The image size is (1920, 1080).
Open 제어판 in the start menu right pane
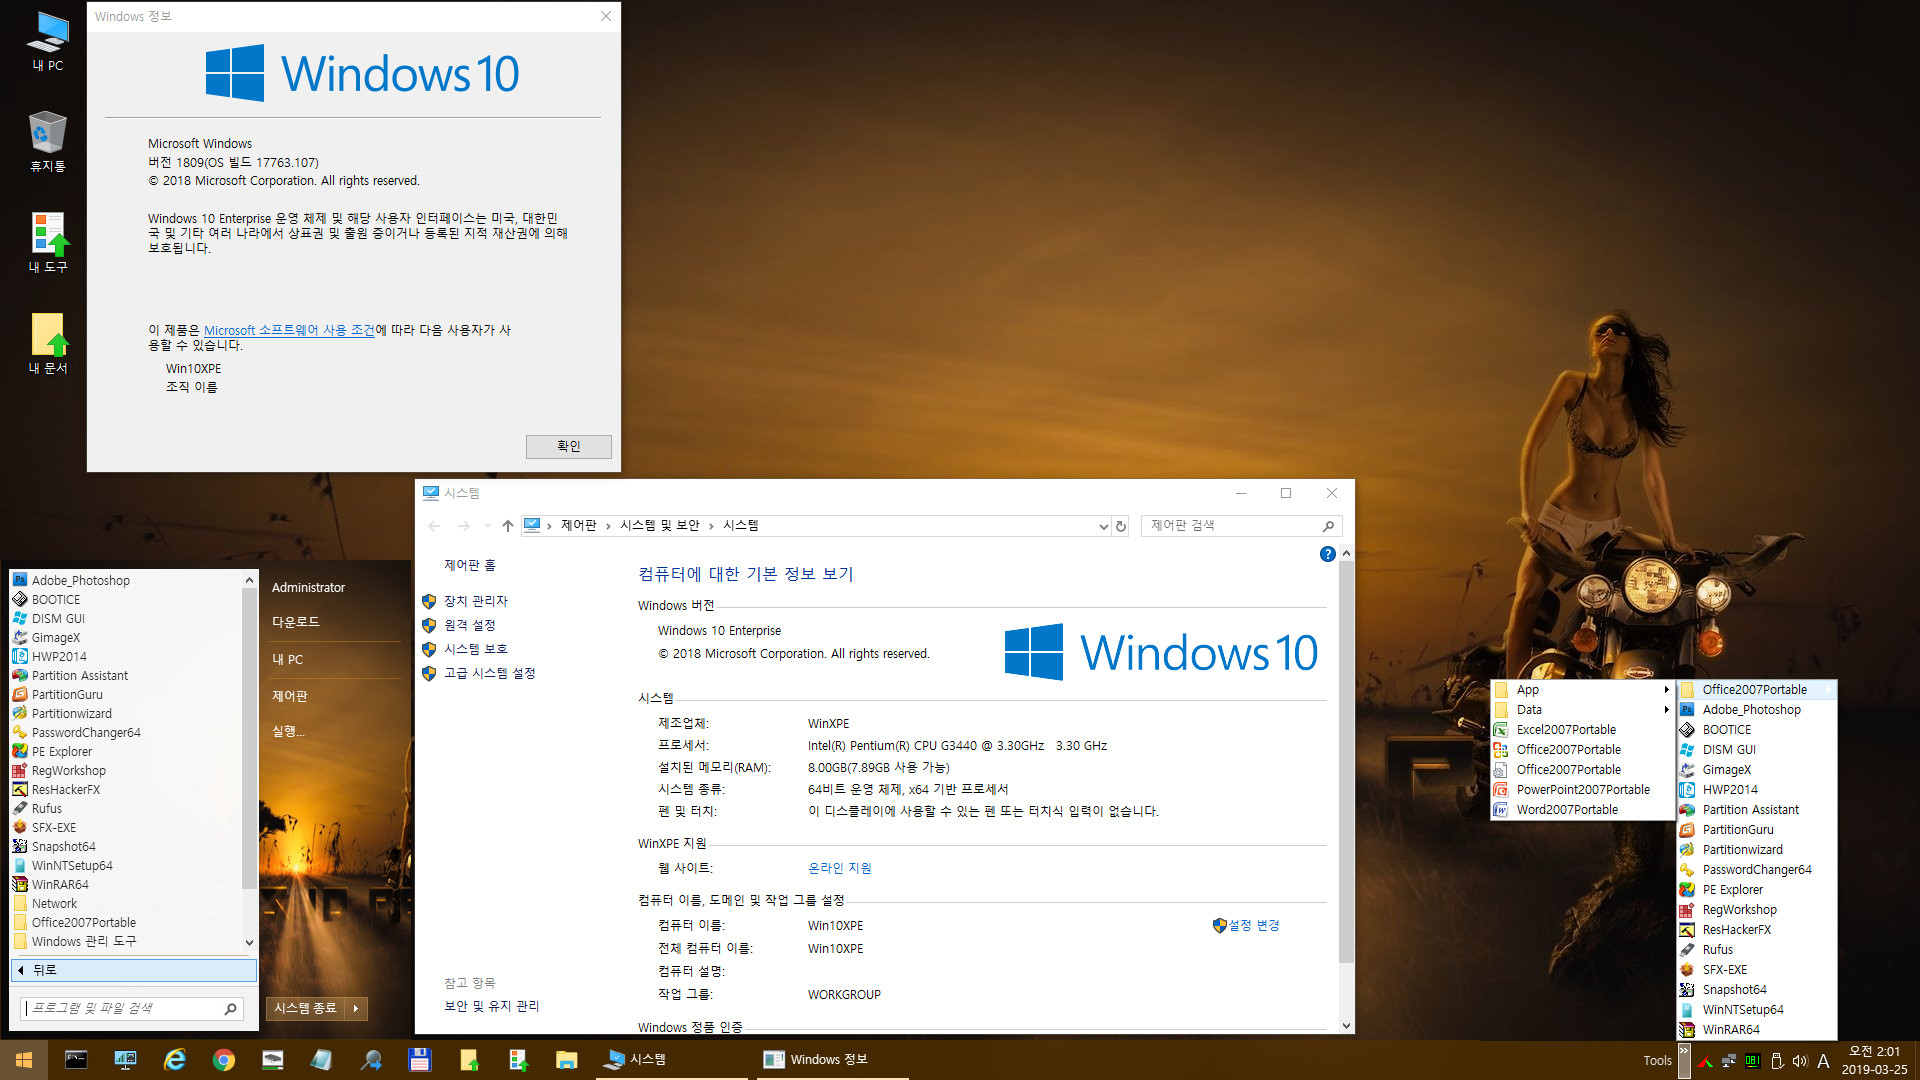click(x=290, y=695)
